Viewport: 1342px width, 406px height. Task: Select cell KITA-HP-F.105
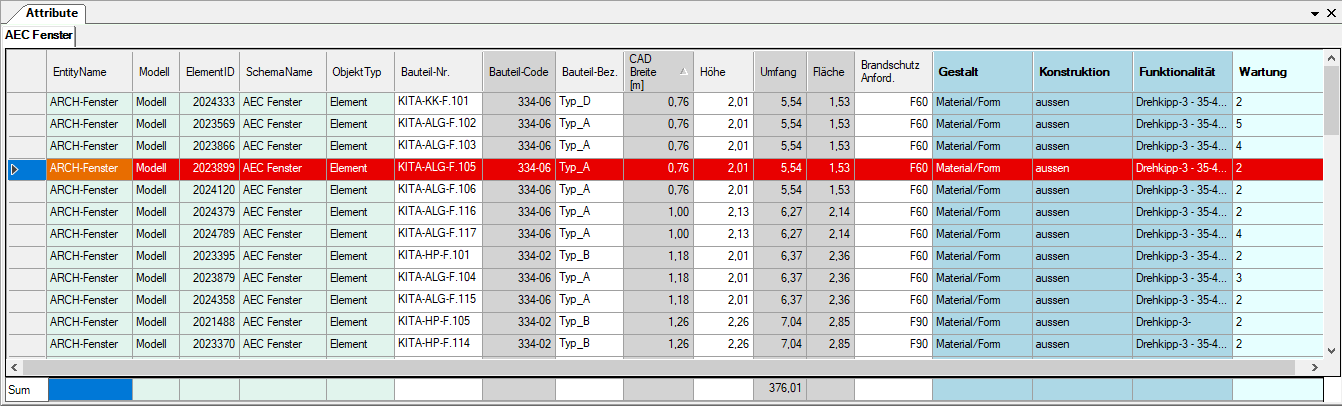pos(438,323)
